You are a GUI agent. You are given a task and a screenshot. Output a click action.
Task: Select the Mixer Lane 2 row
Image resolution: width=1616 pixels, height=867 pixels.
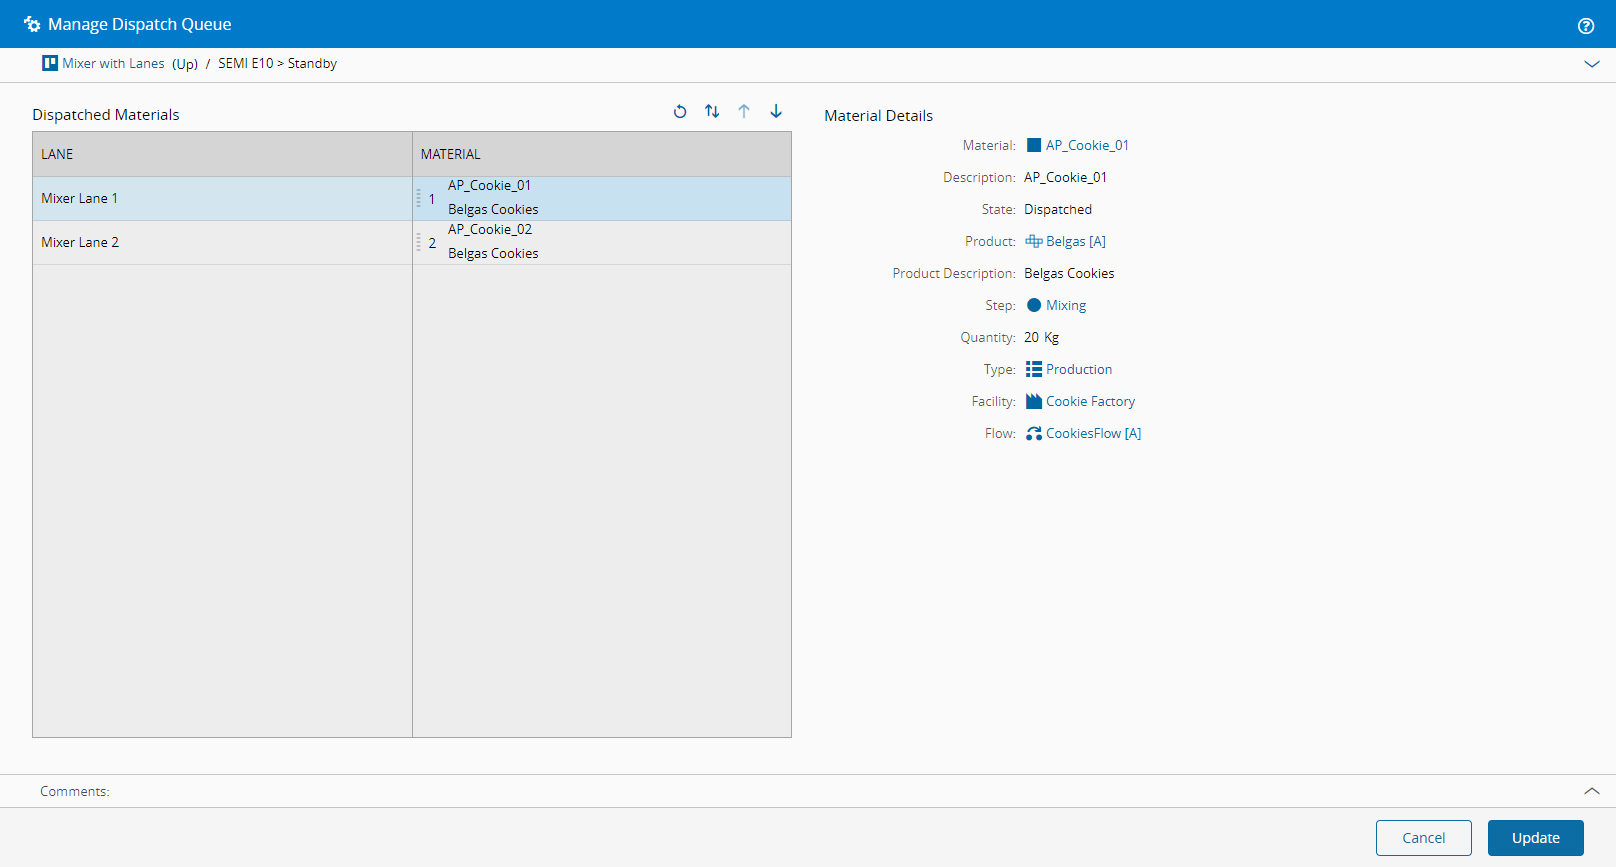point(80,242)
